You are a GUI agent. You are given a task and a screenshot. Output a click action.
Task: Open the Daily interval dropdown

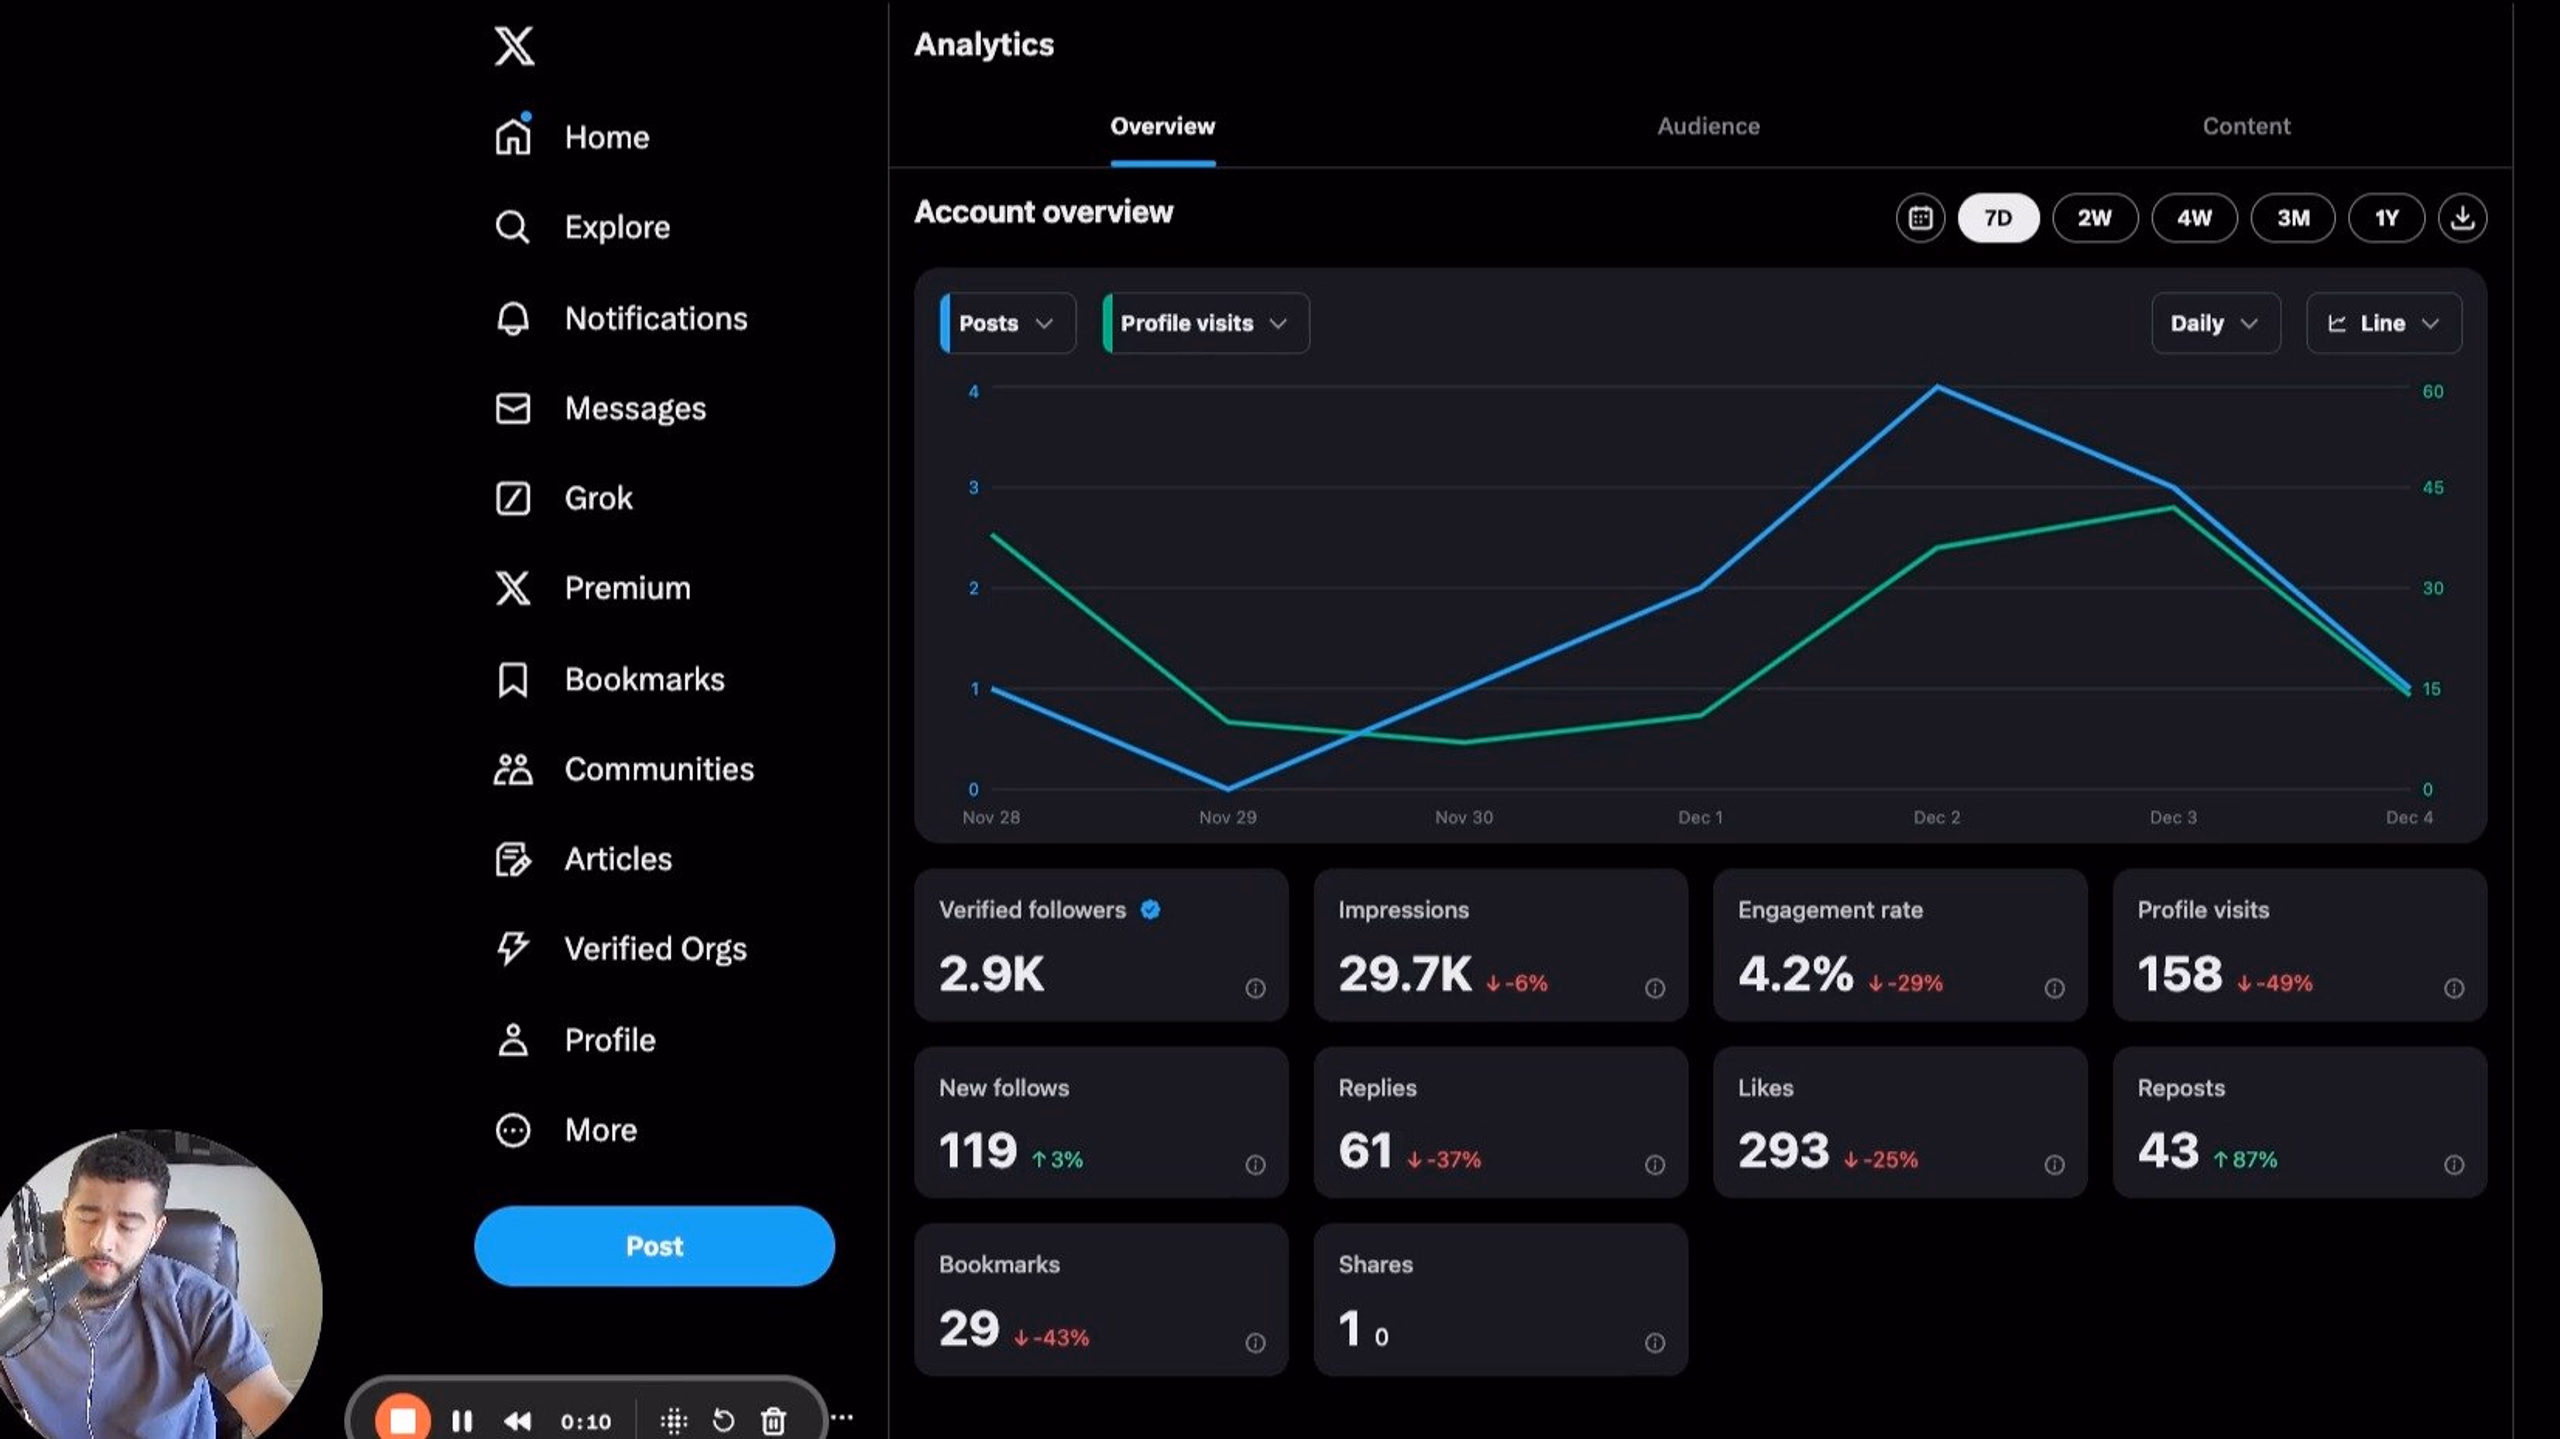pyautogui.click(x=2215, y=323)
